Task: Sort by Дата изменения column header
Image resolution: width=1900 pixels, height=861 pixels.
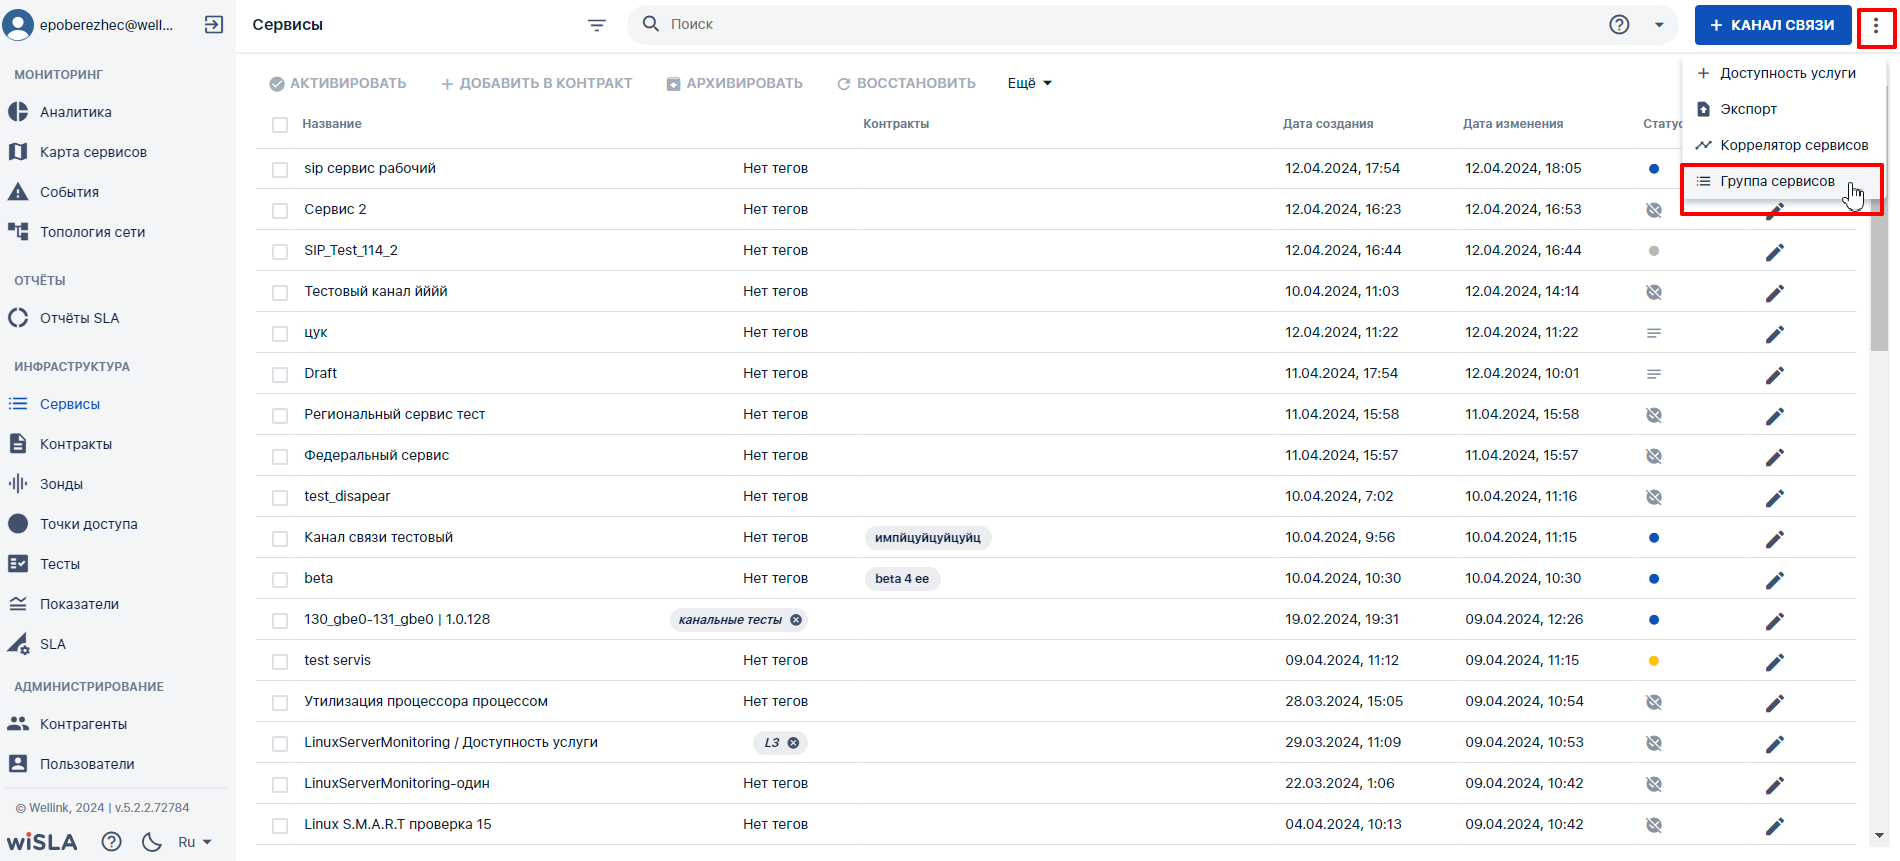Action: point(1513,124)
